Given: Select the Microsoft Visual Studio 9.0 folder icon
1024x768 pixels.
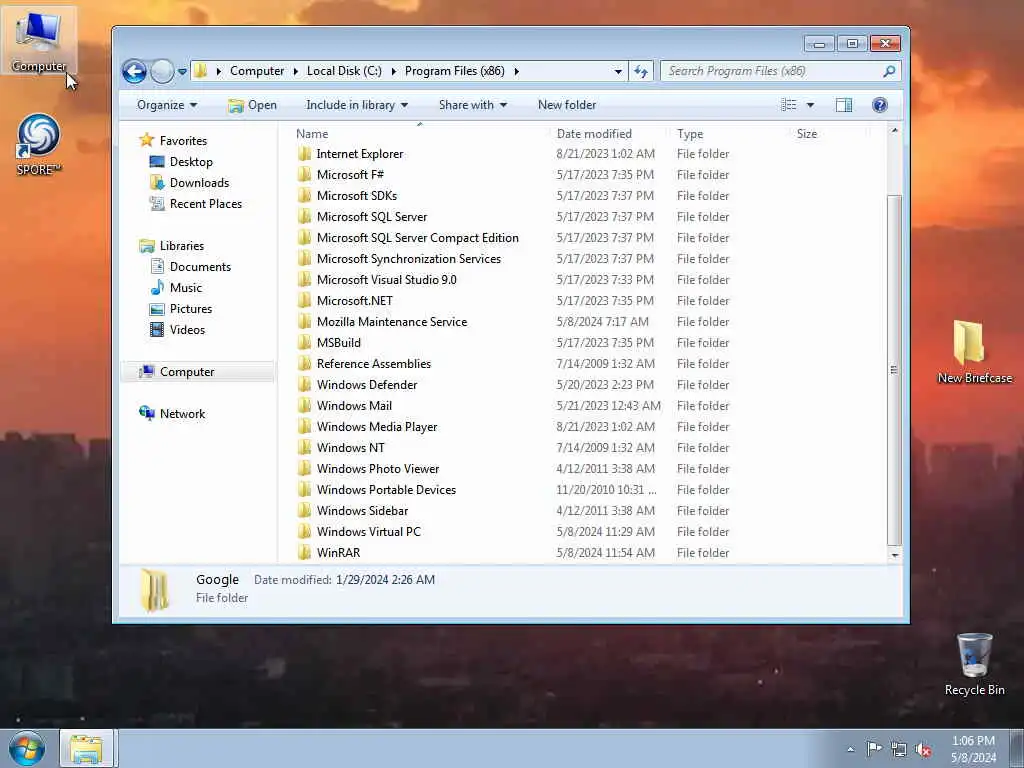Looking at the screenshot, I should (x=304, y=280).
